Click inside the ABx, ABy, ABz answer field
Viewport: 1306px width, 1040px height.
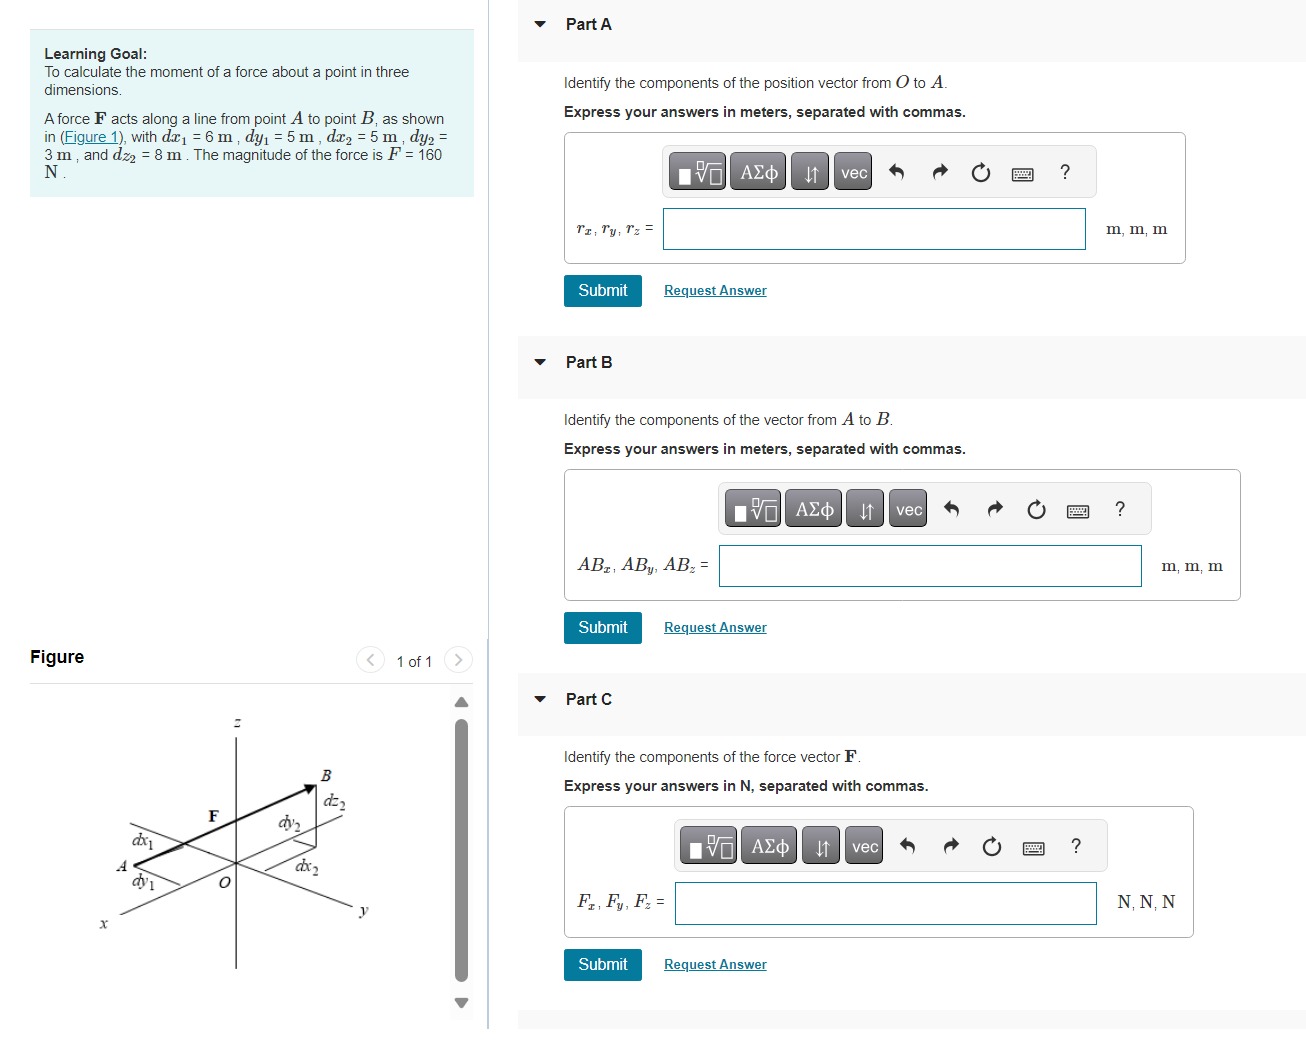(x=929, y=565)
